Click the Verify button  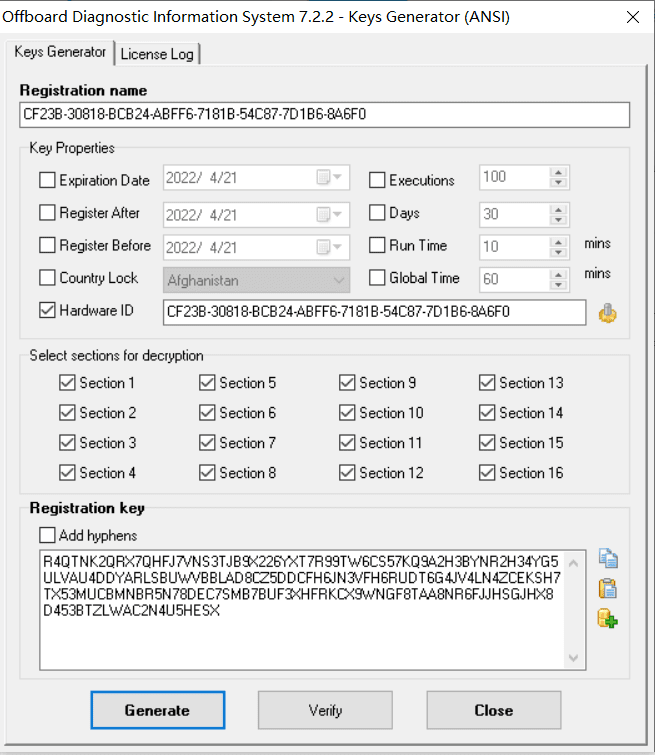click(x=325, y=711)
